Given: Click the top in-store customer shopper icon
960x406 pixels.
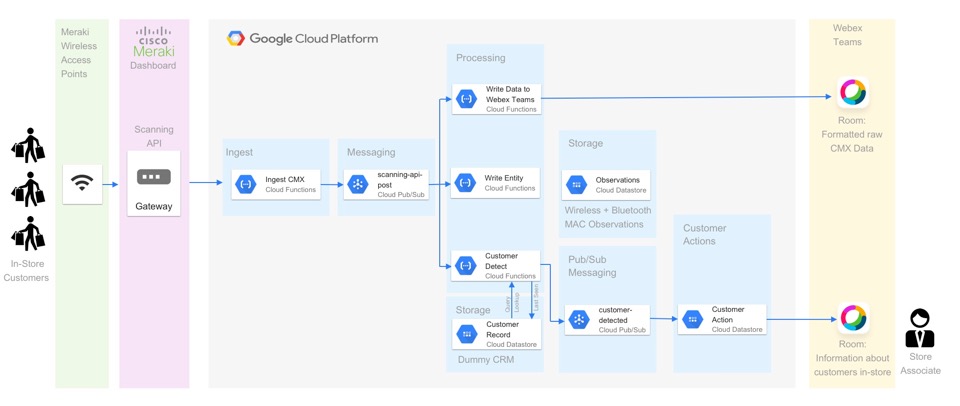Looking at the screenshot, I should pos(28,146).
